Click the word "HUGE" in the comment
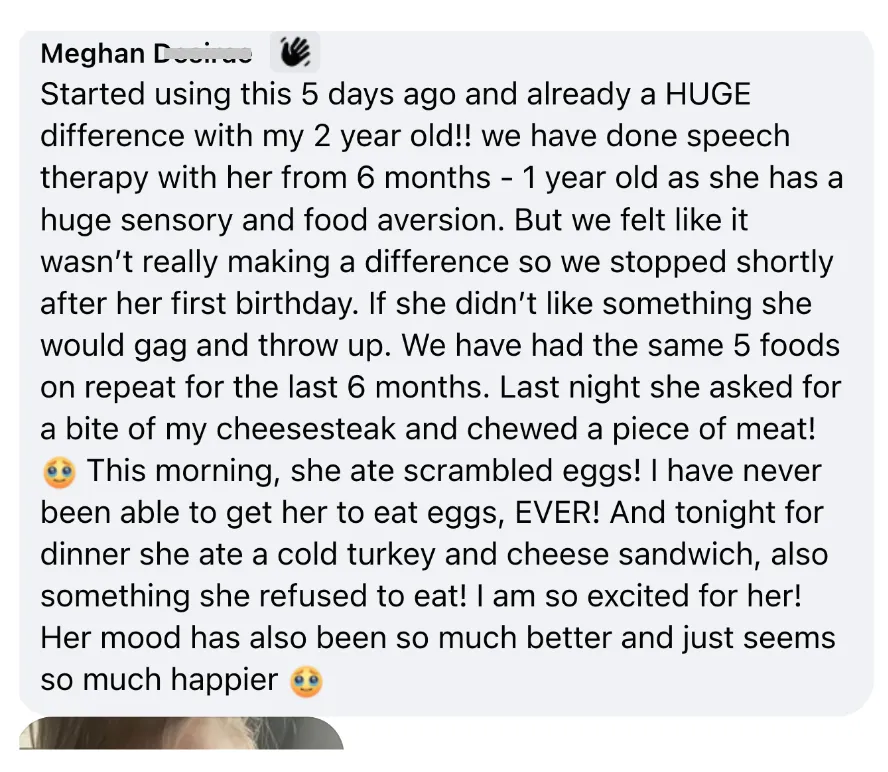The height and width of the screenshot is (772, 888). click(x=708, y=94)
